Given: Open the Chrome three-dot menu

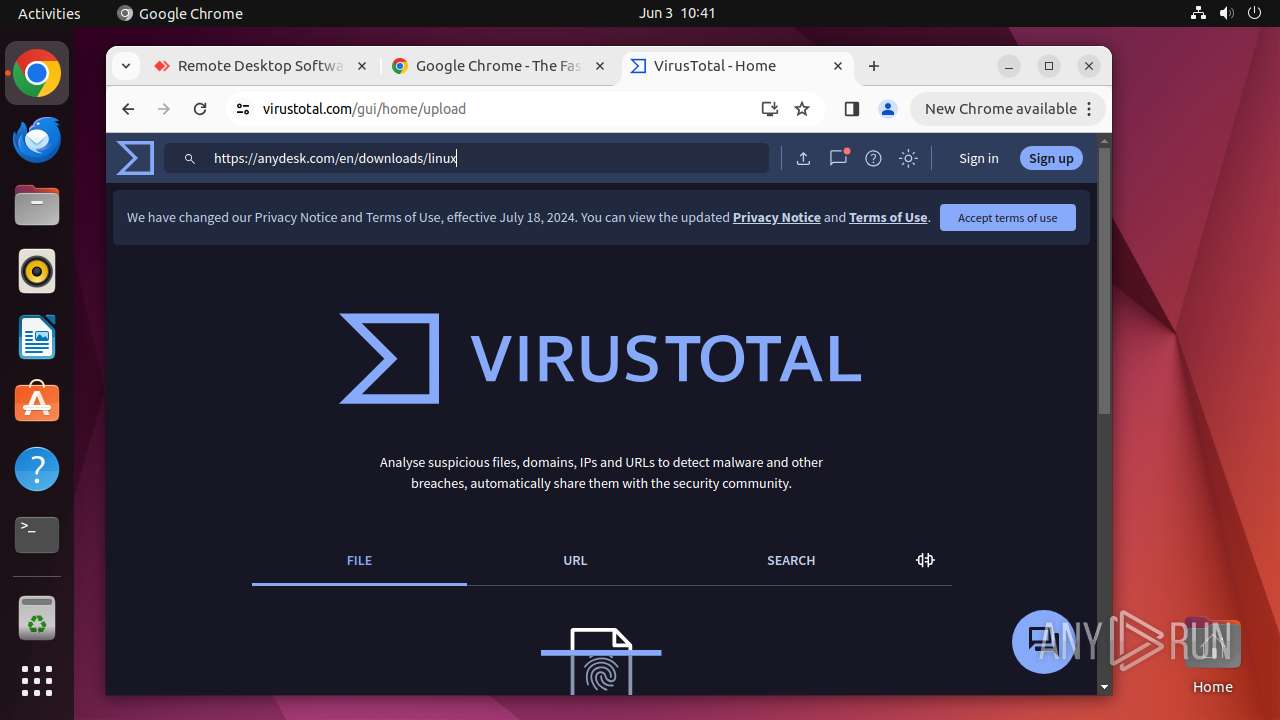Looking at the screenshot, I should pos(1090,109).
